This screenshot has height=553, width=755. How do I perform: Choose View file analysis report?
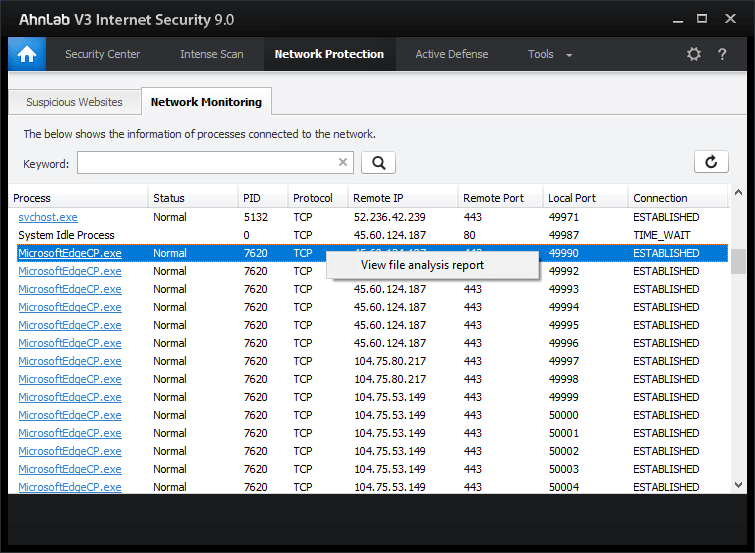coord(422,265)
